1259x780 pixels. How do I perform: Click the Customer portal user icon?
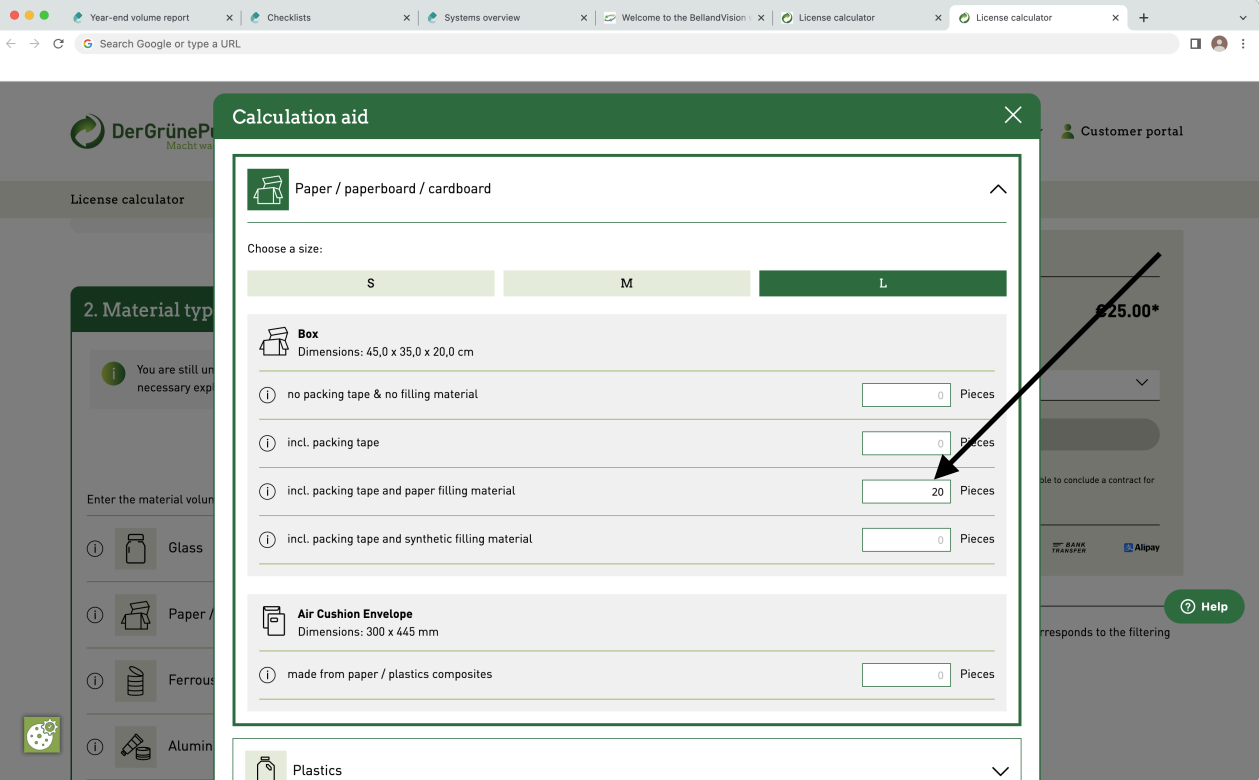coord(1067,131)
